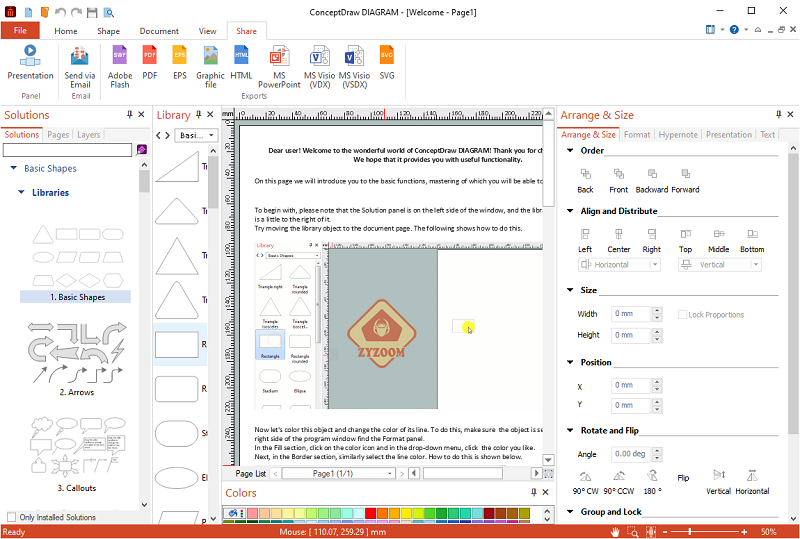Select 1. Basic Shapes library
The width and height of the screenshot is (800, 539).
click(76, 263)
